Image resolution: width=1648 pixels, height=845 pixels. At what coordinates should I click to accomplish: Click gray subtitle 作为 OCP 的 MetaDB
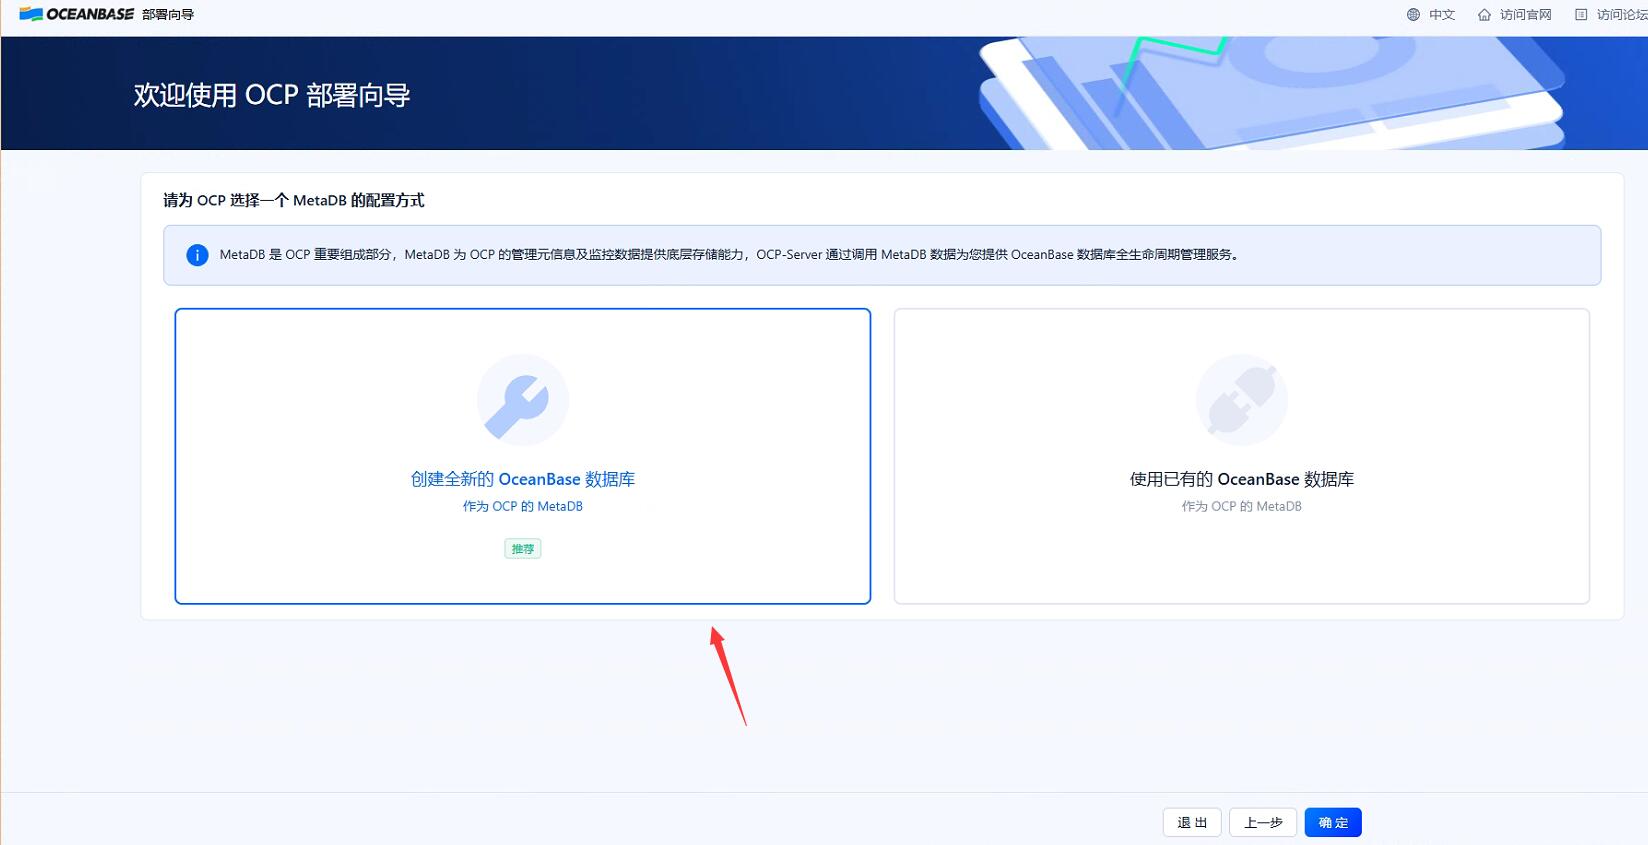click(1242, 506)
